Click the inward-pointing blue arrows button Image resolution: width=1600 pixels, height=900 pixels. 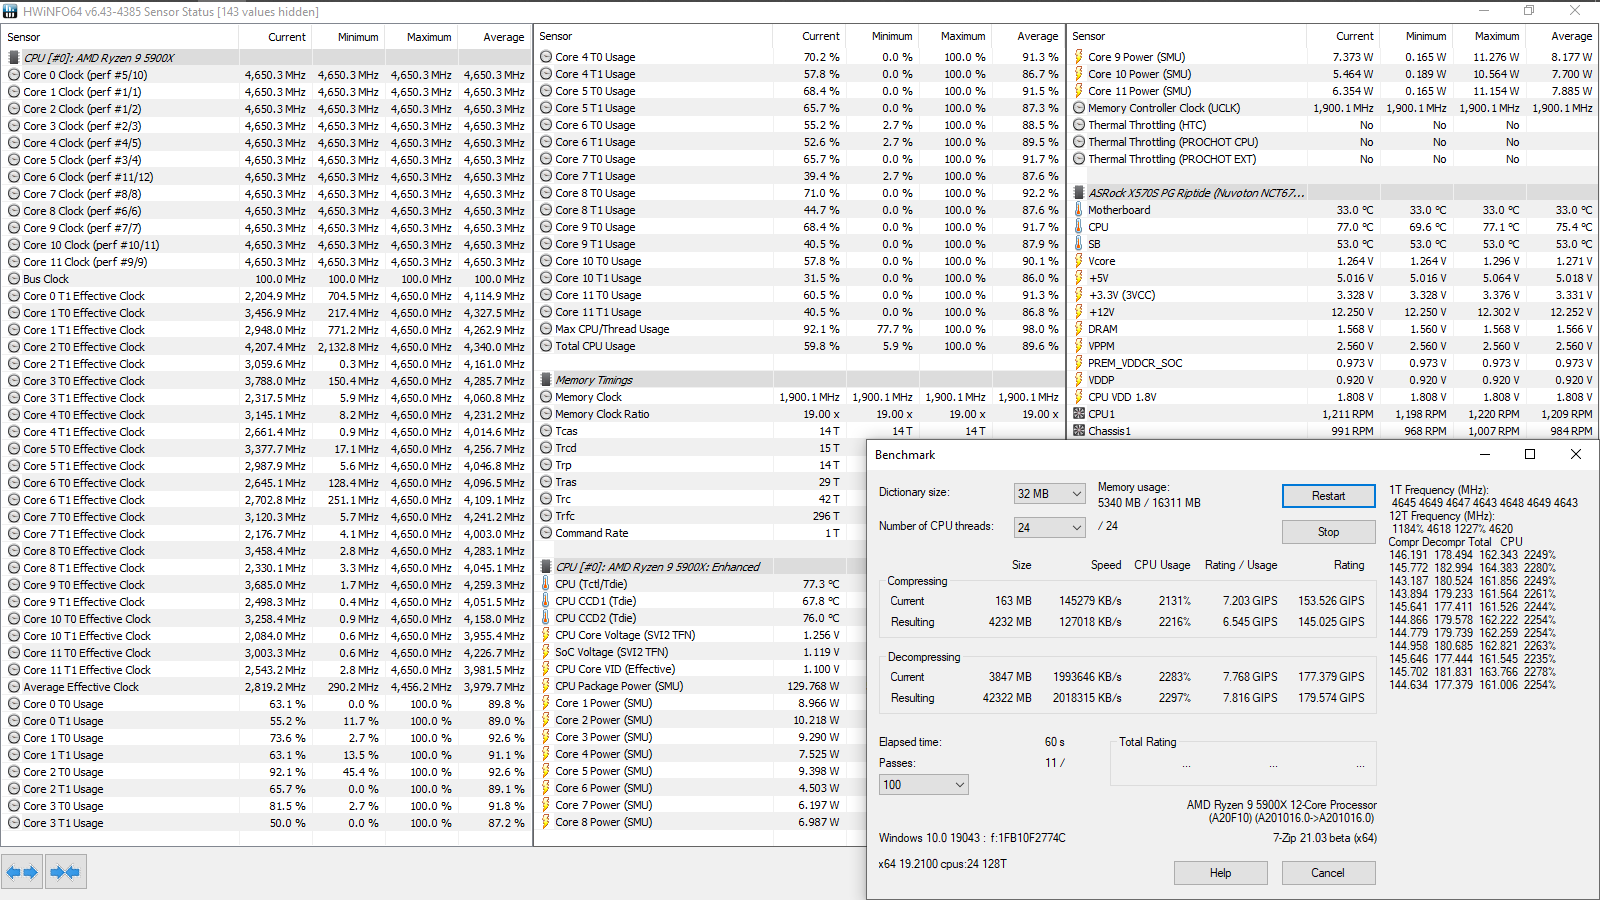coord(65,872)
